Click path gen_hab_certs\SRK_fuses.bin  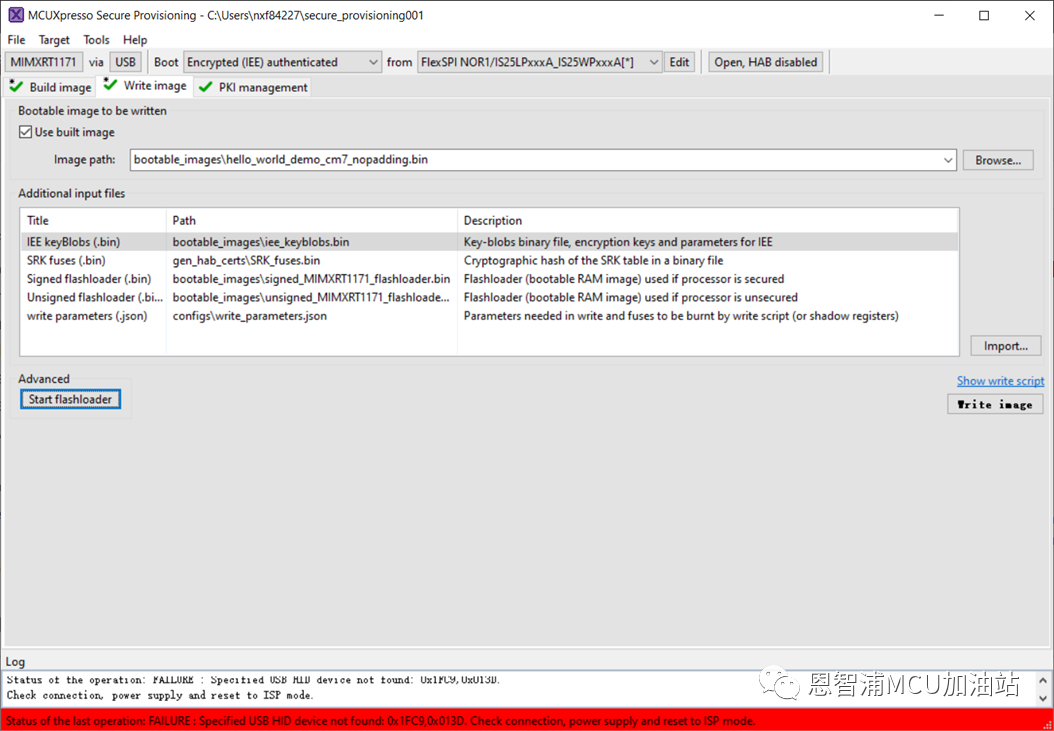point(247,260)
